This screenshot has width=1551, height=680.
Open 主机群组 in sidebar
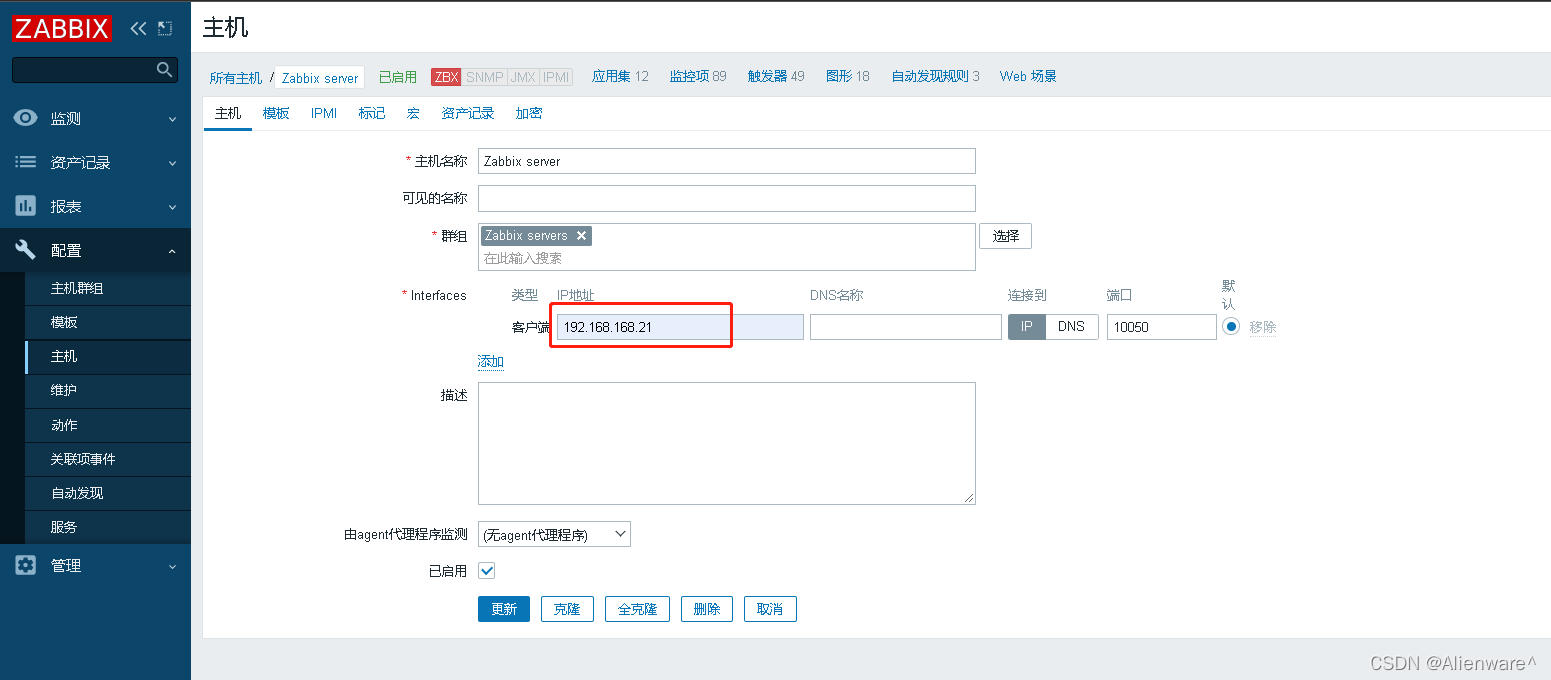click(x=108, y=288)
